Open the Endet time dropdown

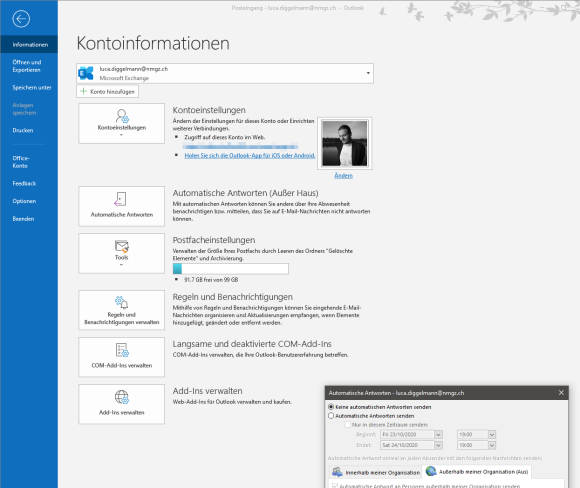pos(492,445)
